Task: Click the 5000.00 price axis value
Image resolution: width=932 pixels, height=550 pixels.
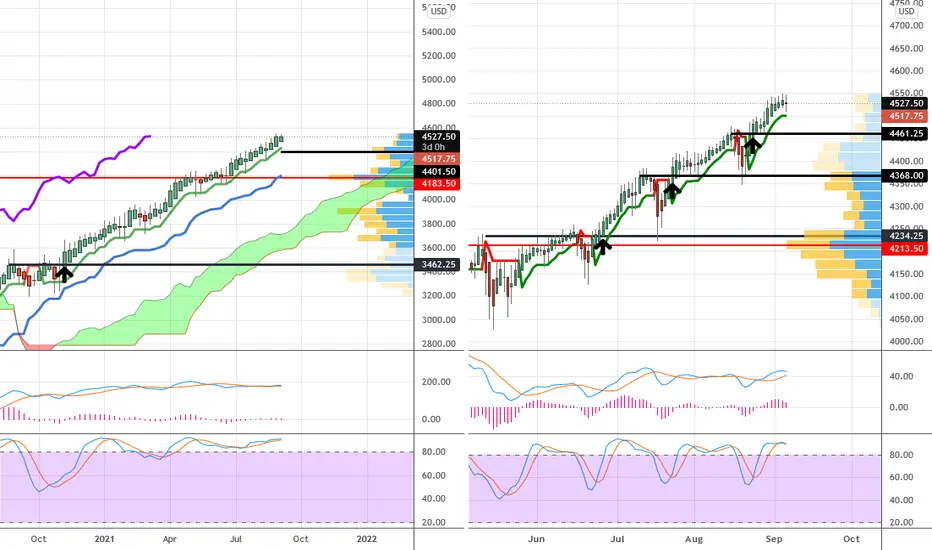Action: point(439,79)
